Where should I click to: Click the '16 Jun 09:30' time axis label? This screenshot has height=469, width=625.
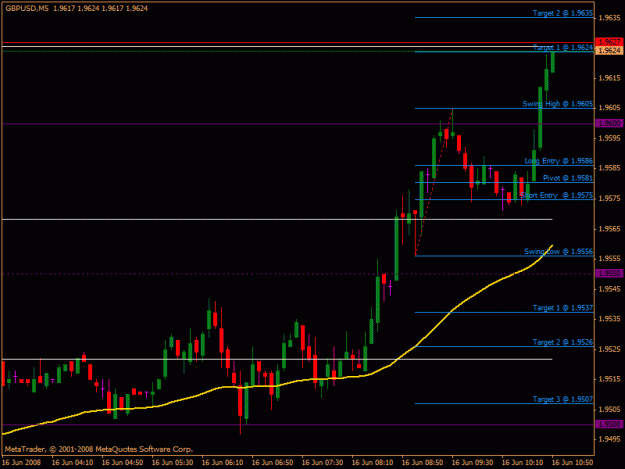tap(472, 463)
